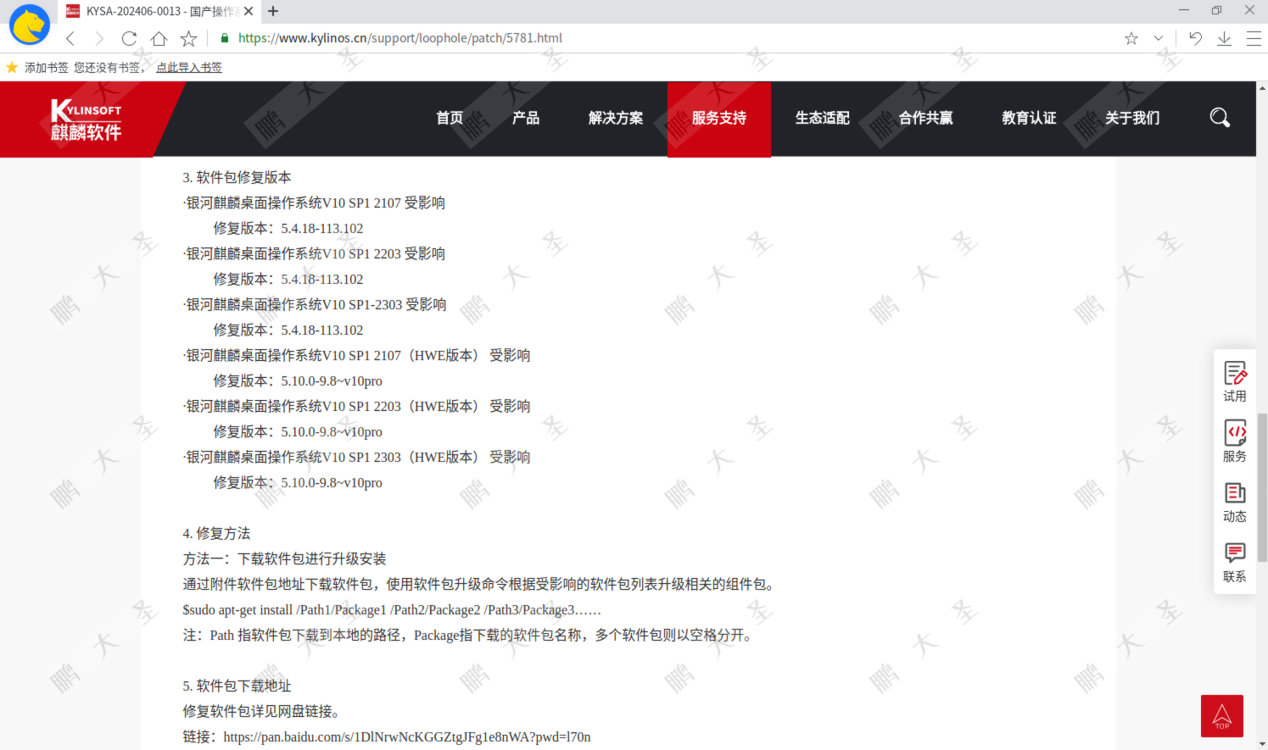
Task: Click the browser logo avatar icon
Action: (x=30, y=25)
